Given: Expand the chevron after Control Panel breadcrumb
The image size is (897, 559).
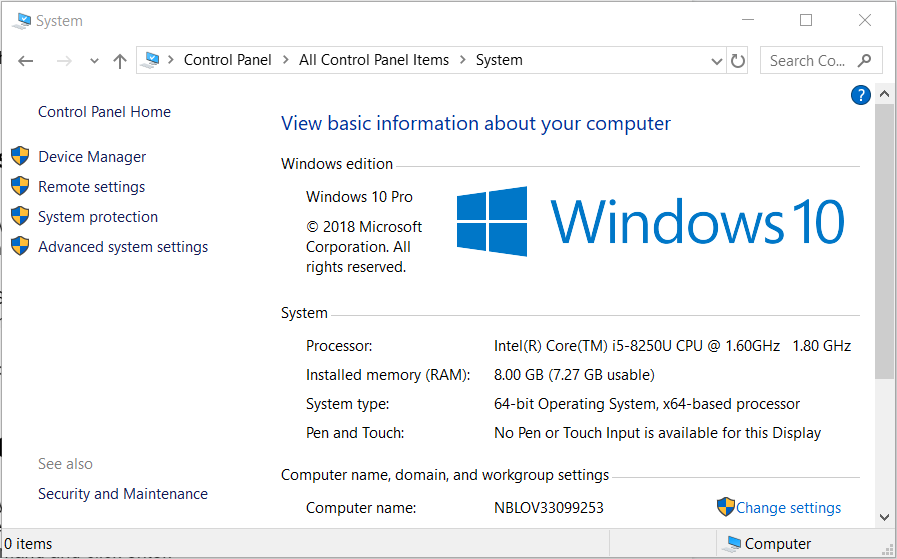Looking at the screenshot, I should (285, 60).
